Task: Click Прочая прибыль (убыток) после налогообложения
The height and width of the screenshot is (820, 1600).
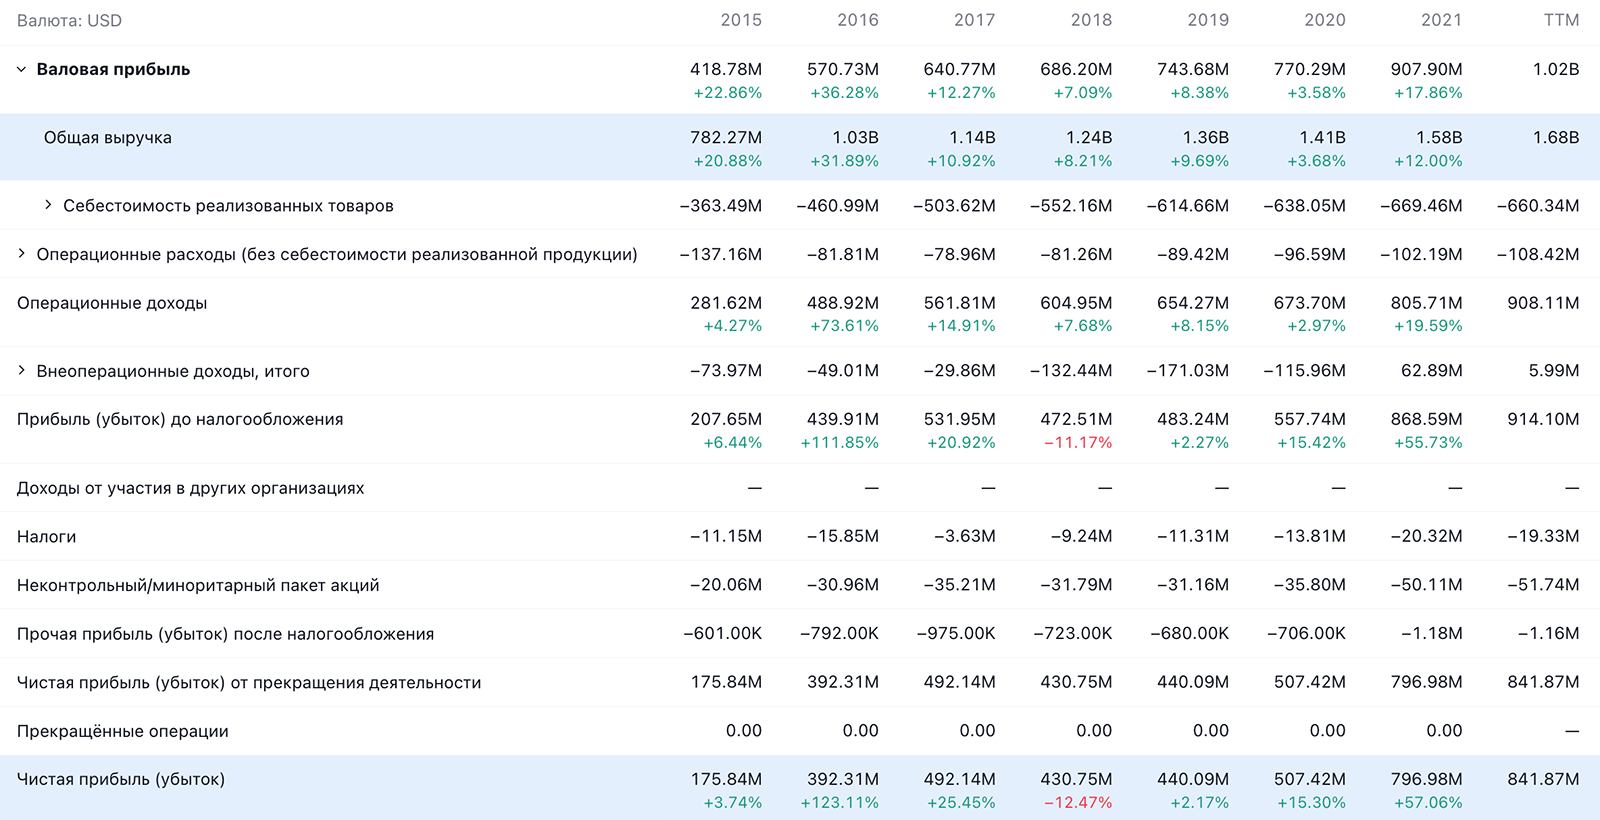Action: [225, 634]
